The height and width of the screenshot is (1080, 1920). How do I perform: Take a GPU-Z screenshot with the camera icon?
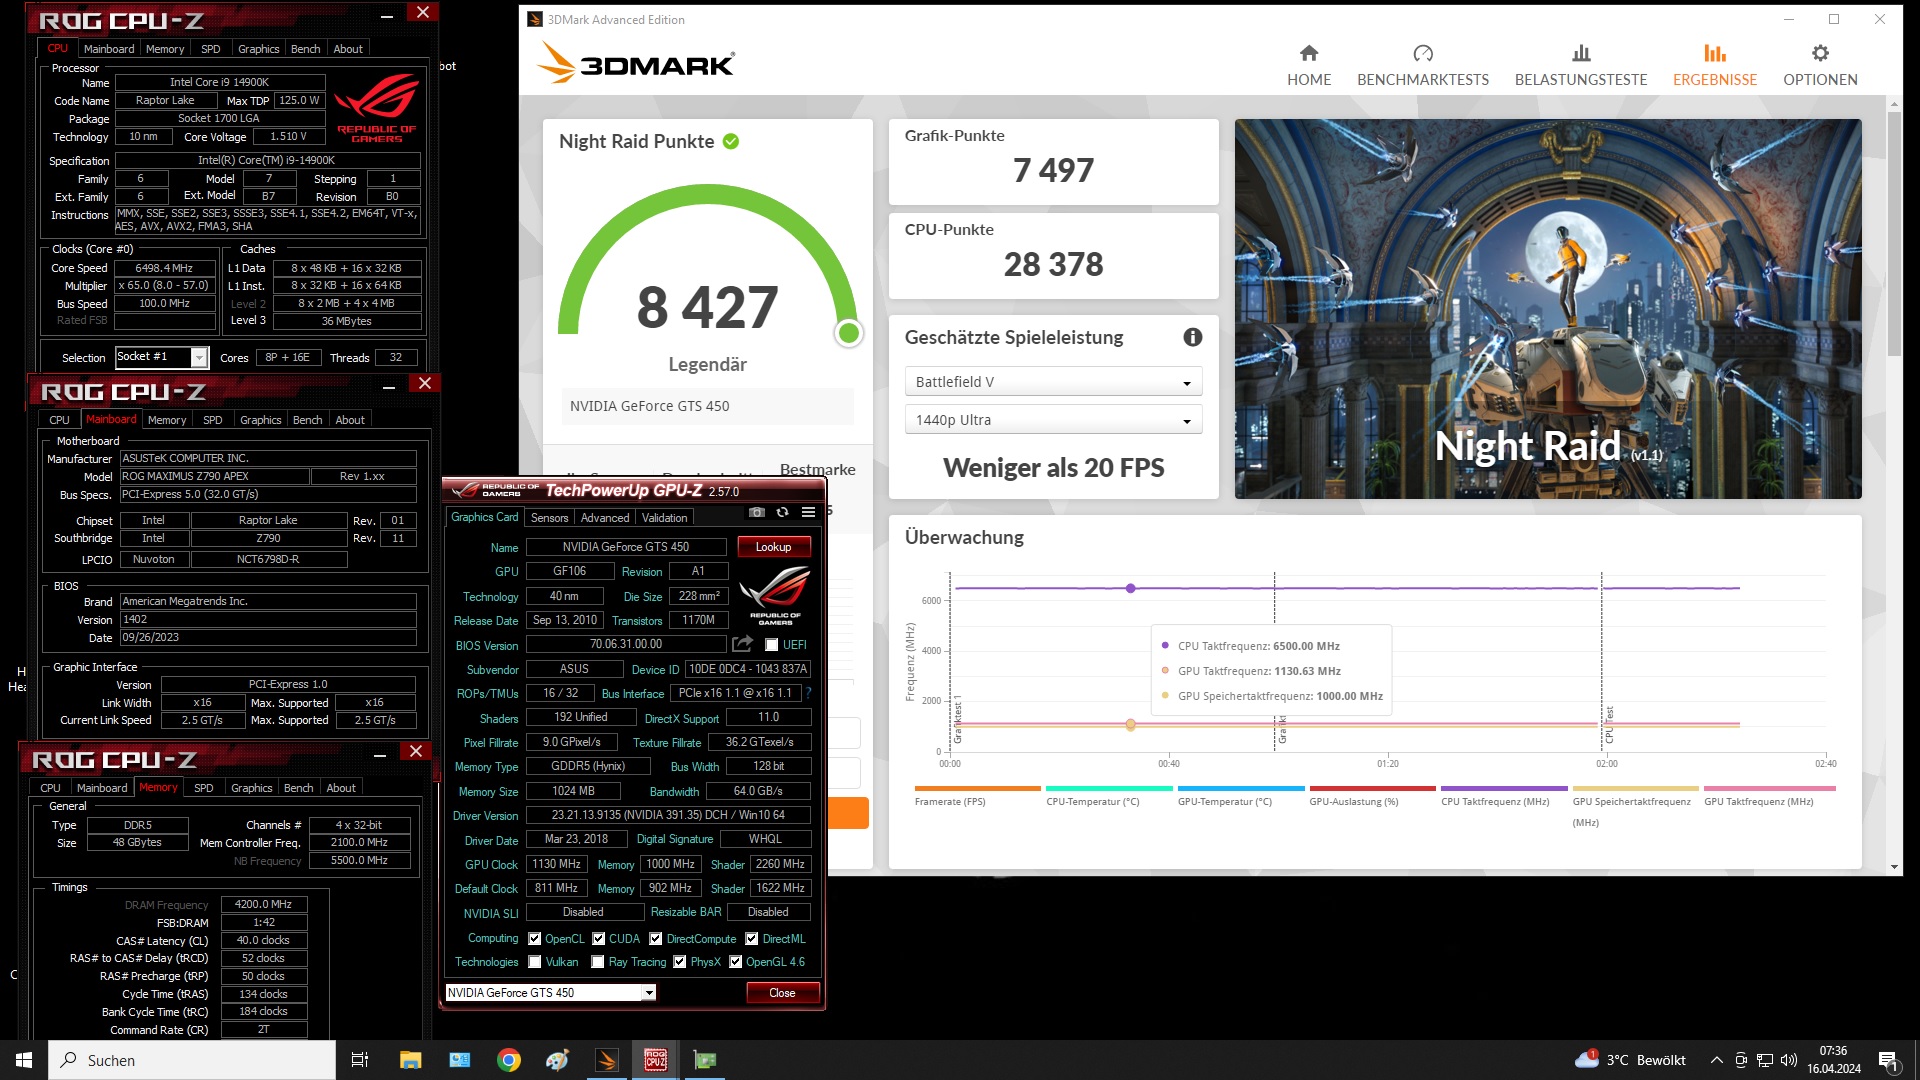(x=757, y=512)
